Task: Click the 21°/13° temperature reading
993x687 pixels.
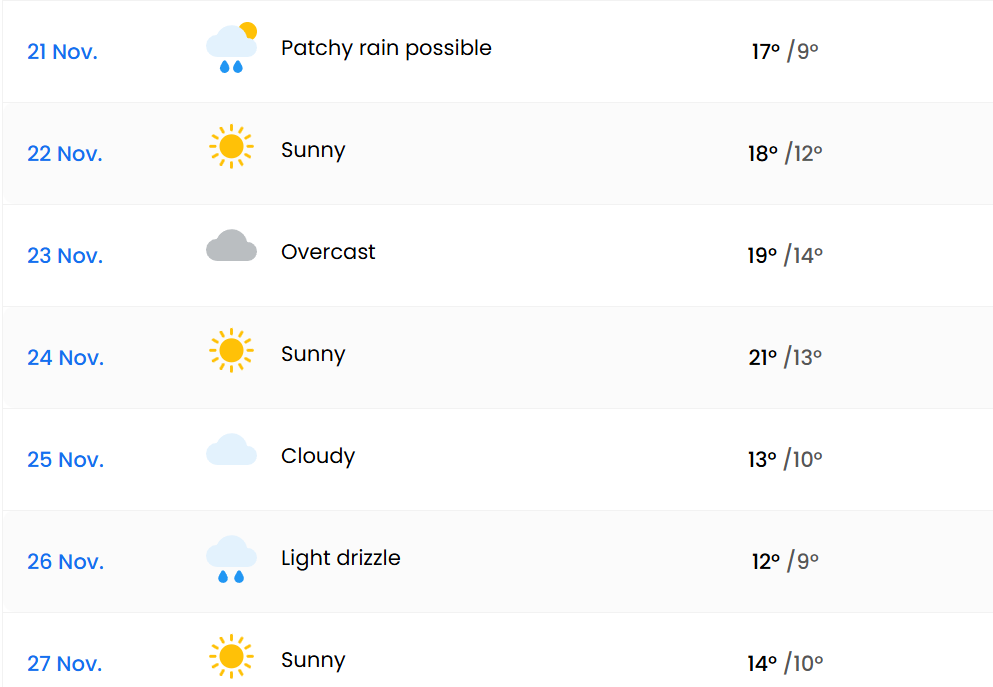Action: coord(785,357)
